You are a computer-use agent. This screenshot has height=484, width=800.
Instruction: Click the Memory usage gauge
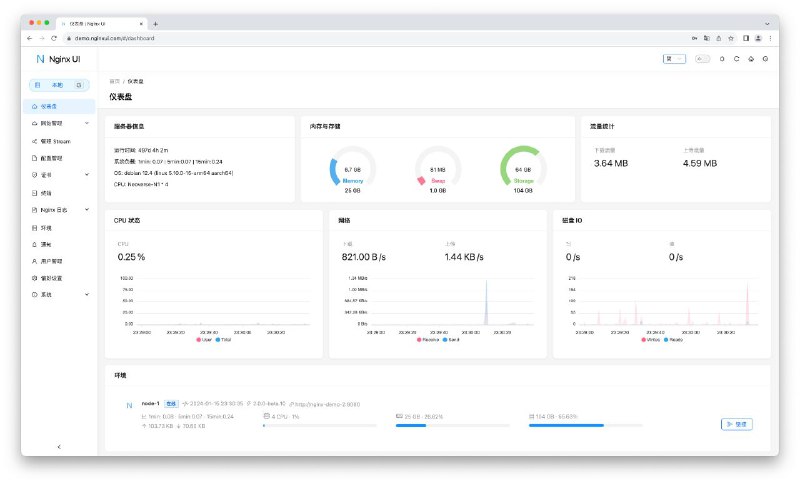coord(352,169)
